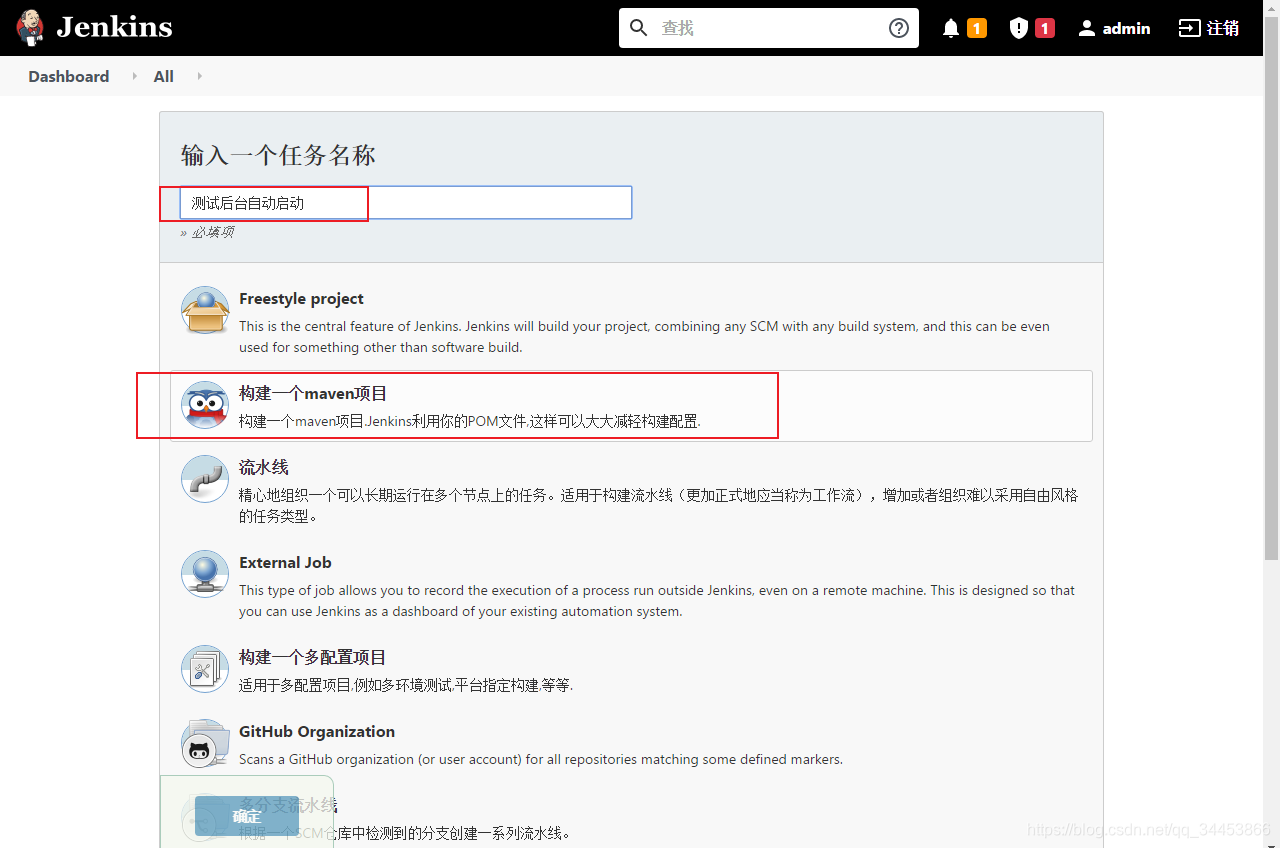Go to Dashboard breadcrumb
The height and width of the screenshot is (848, 1280).
pyautogui.click(x=69, y=76)
